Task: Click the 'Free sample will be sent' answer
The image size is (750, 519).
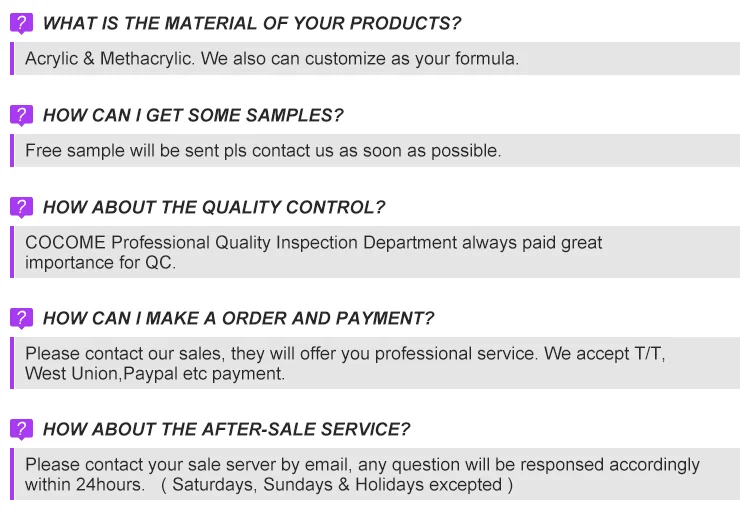Action: 263,151
